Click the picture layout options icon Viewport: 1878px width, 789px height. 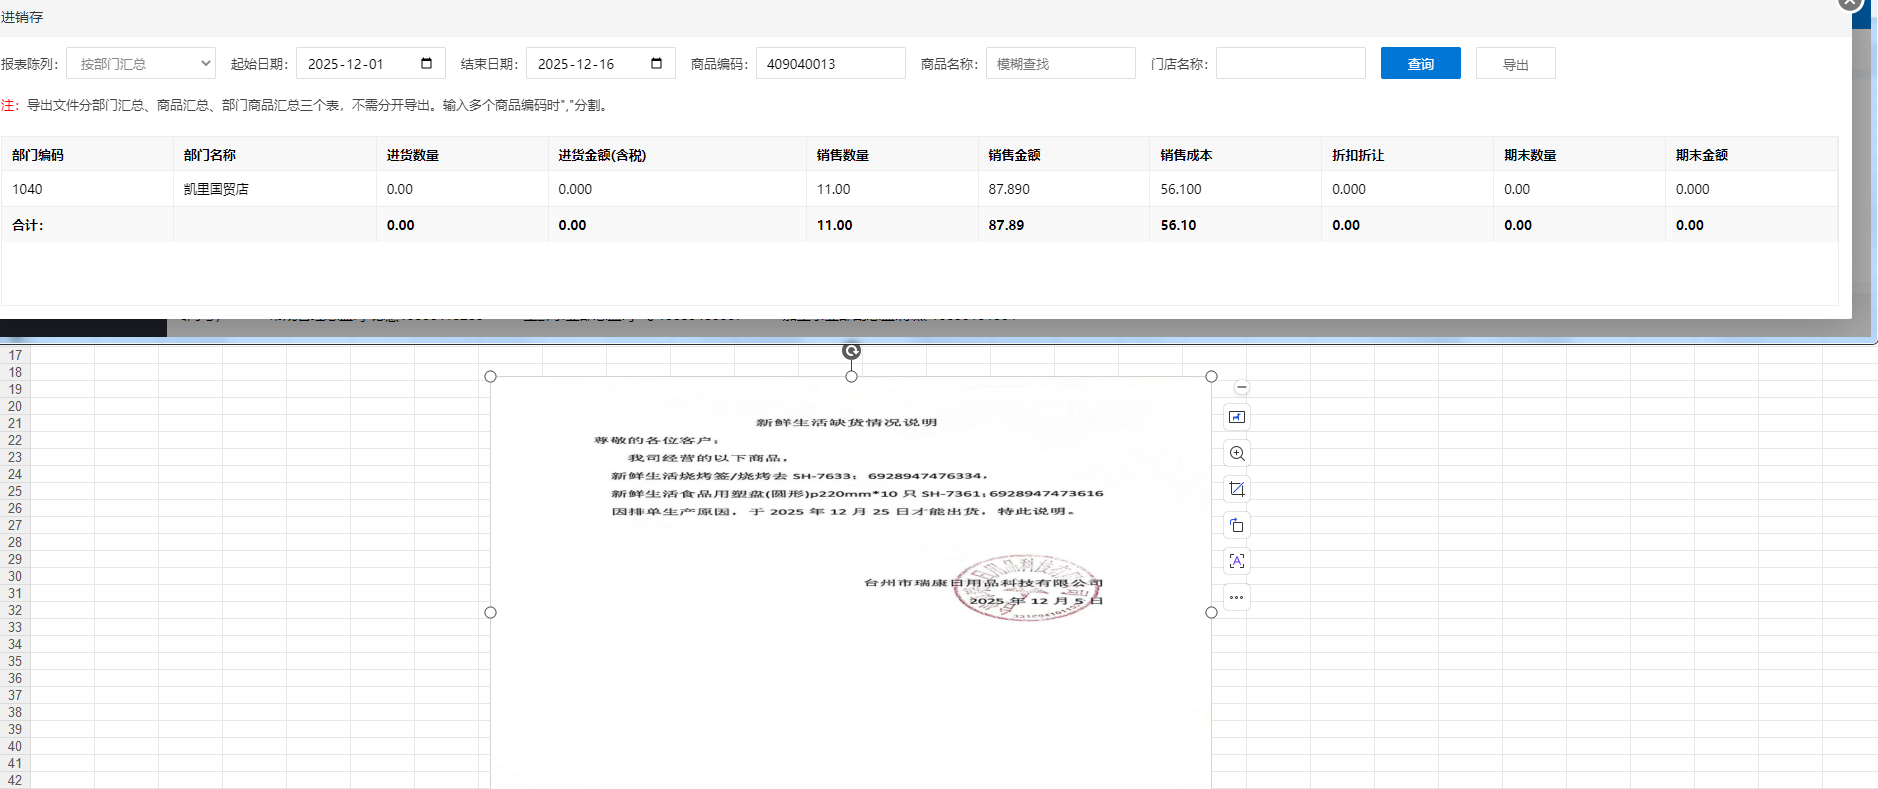pyautogui.click(x=1237, y=417)
